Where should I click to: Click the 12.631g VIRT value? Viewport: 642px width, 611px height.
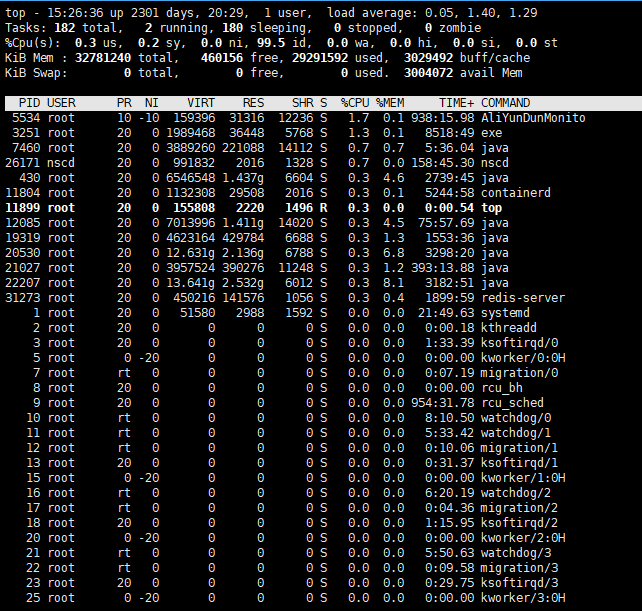click(x=190, y=253)
